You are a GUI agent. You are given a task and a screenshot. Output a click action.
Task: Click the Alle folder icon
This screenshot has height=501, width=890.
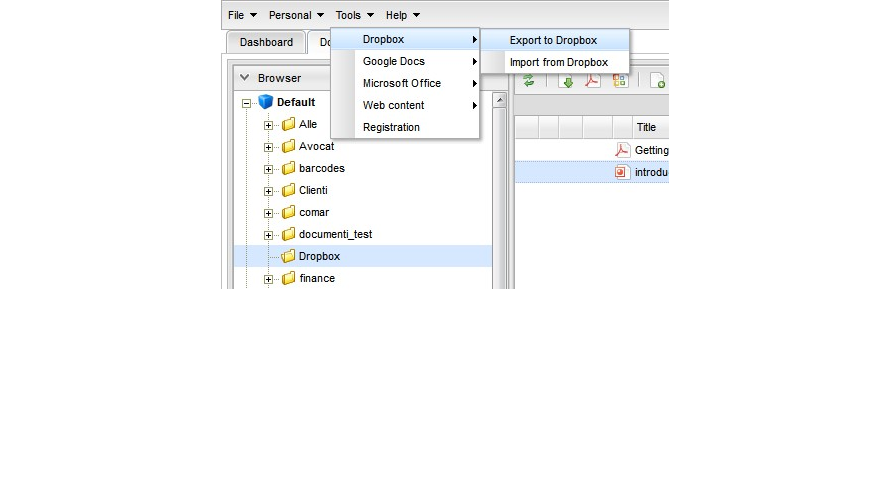pos(288,124)
